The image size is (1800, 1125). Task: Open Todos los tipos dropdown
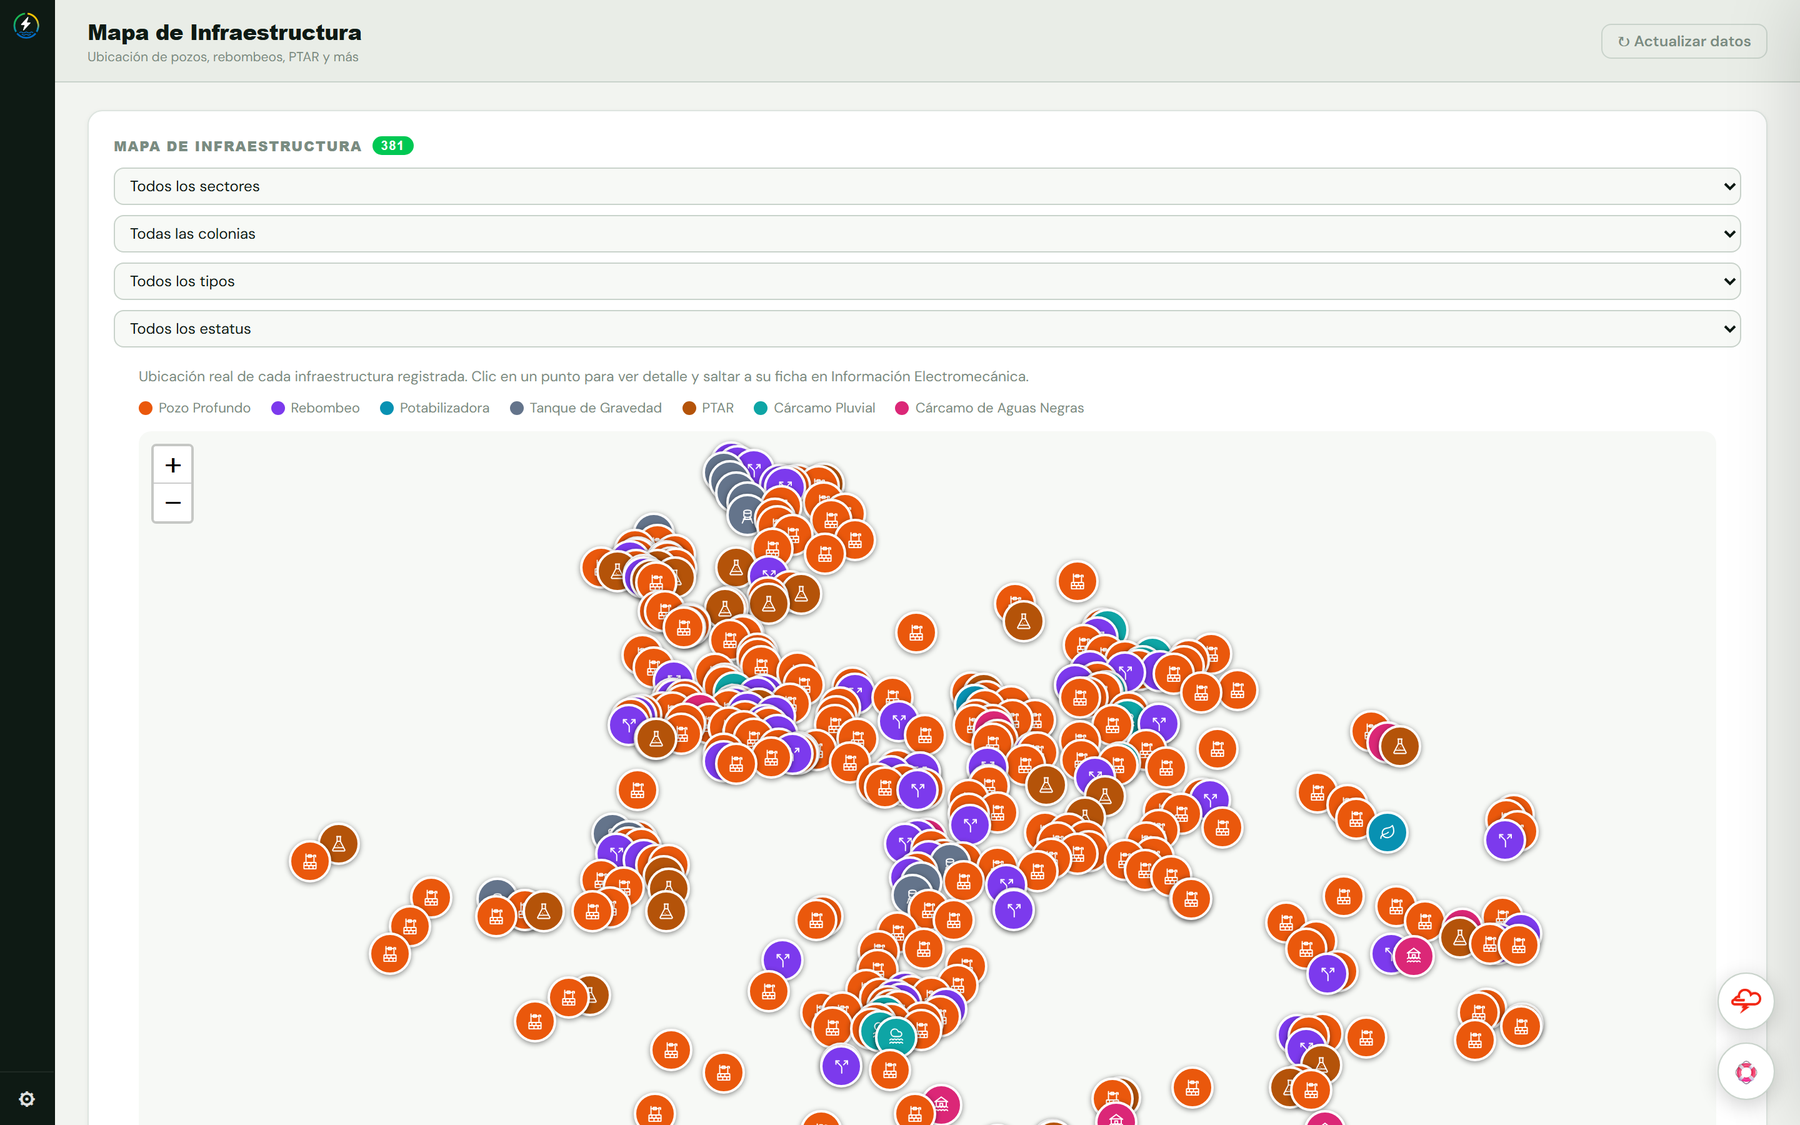coord(926,281)
